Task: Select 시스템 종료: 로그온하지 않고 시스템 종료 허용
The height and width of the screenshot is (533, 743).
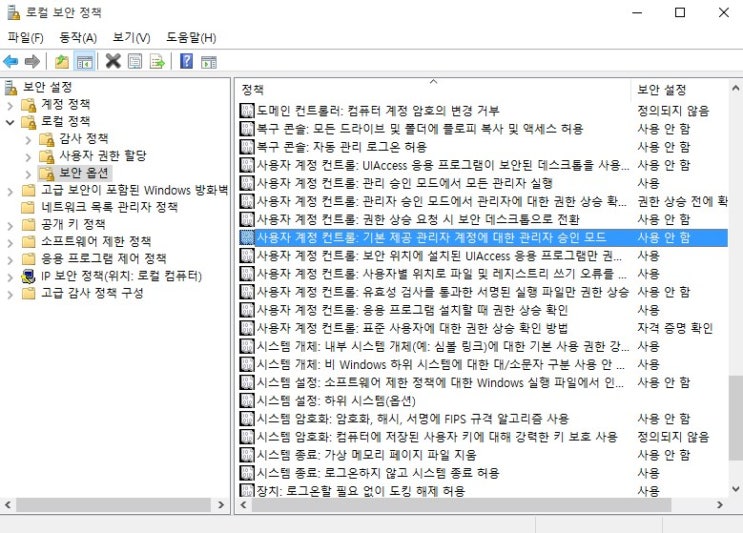Action: [483, 473]
